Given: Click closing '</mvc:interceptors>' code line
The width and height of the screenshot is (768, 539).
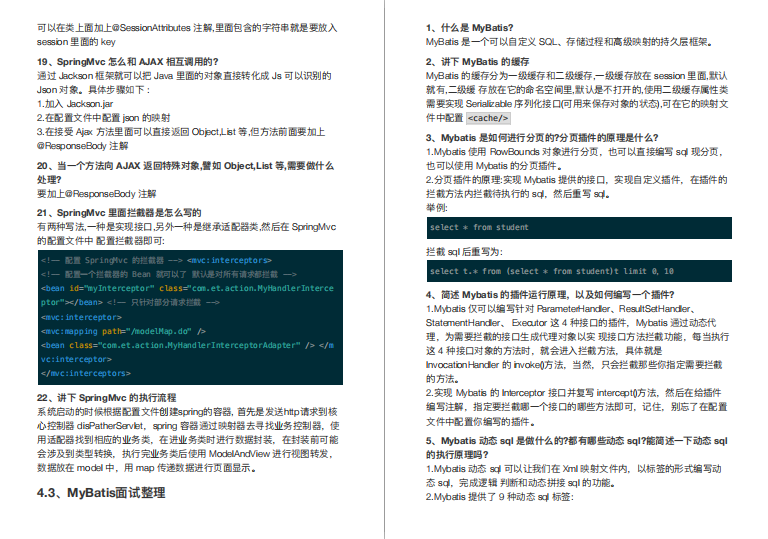Looking at the screenshot, I should coord(86,373).
